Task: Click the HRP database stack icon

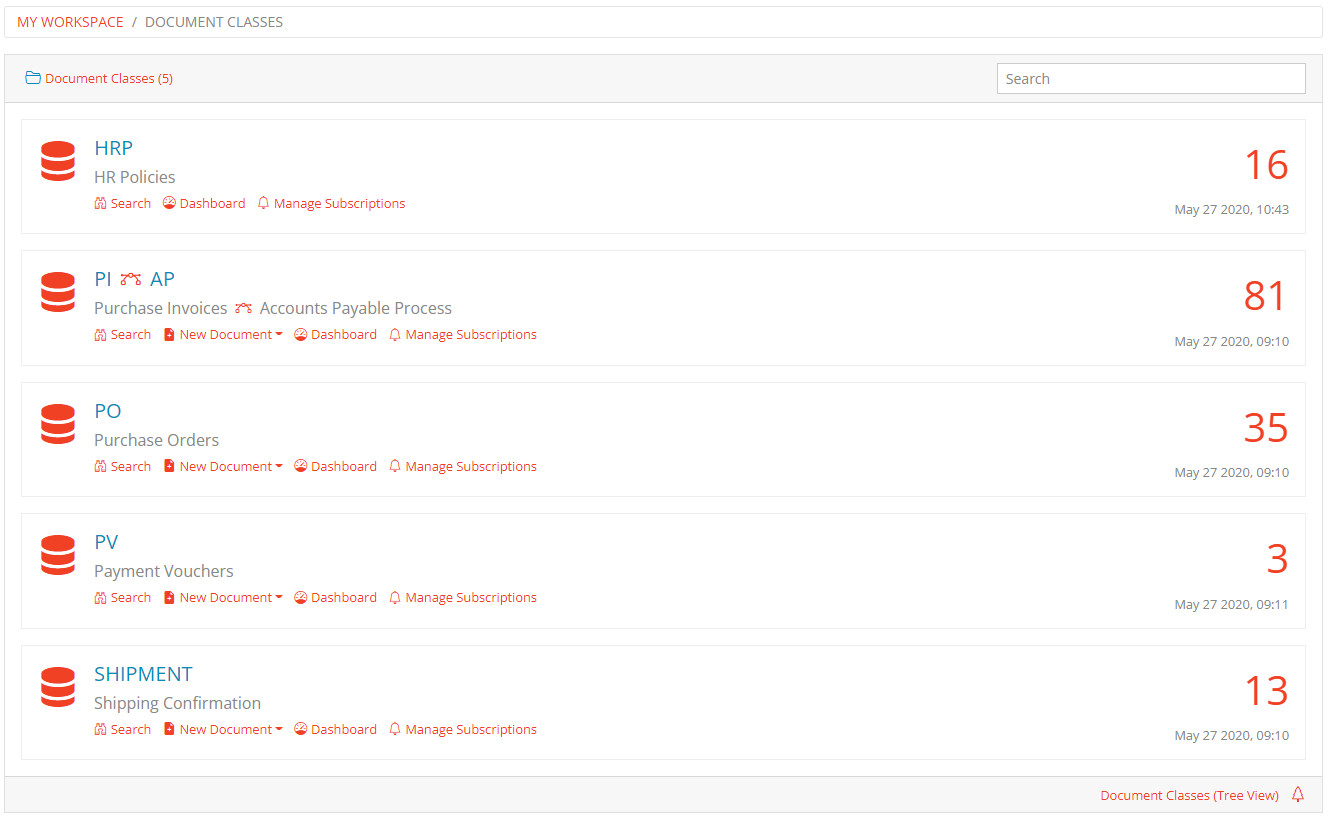Action: 58,162
